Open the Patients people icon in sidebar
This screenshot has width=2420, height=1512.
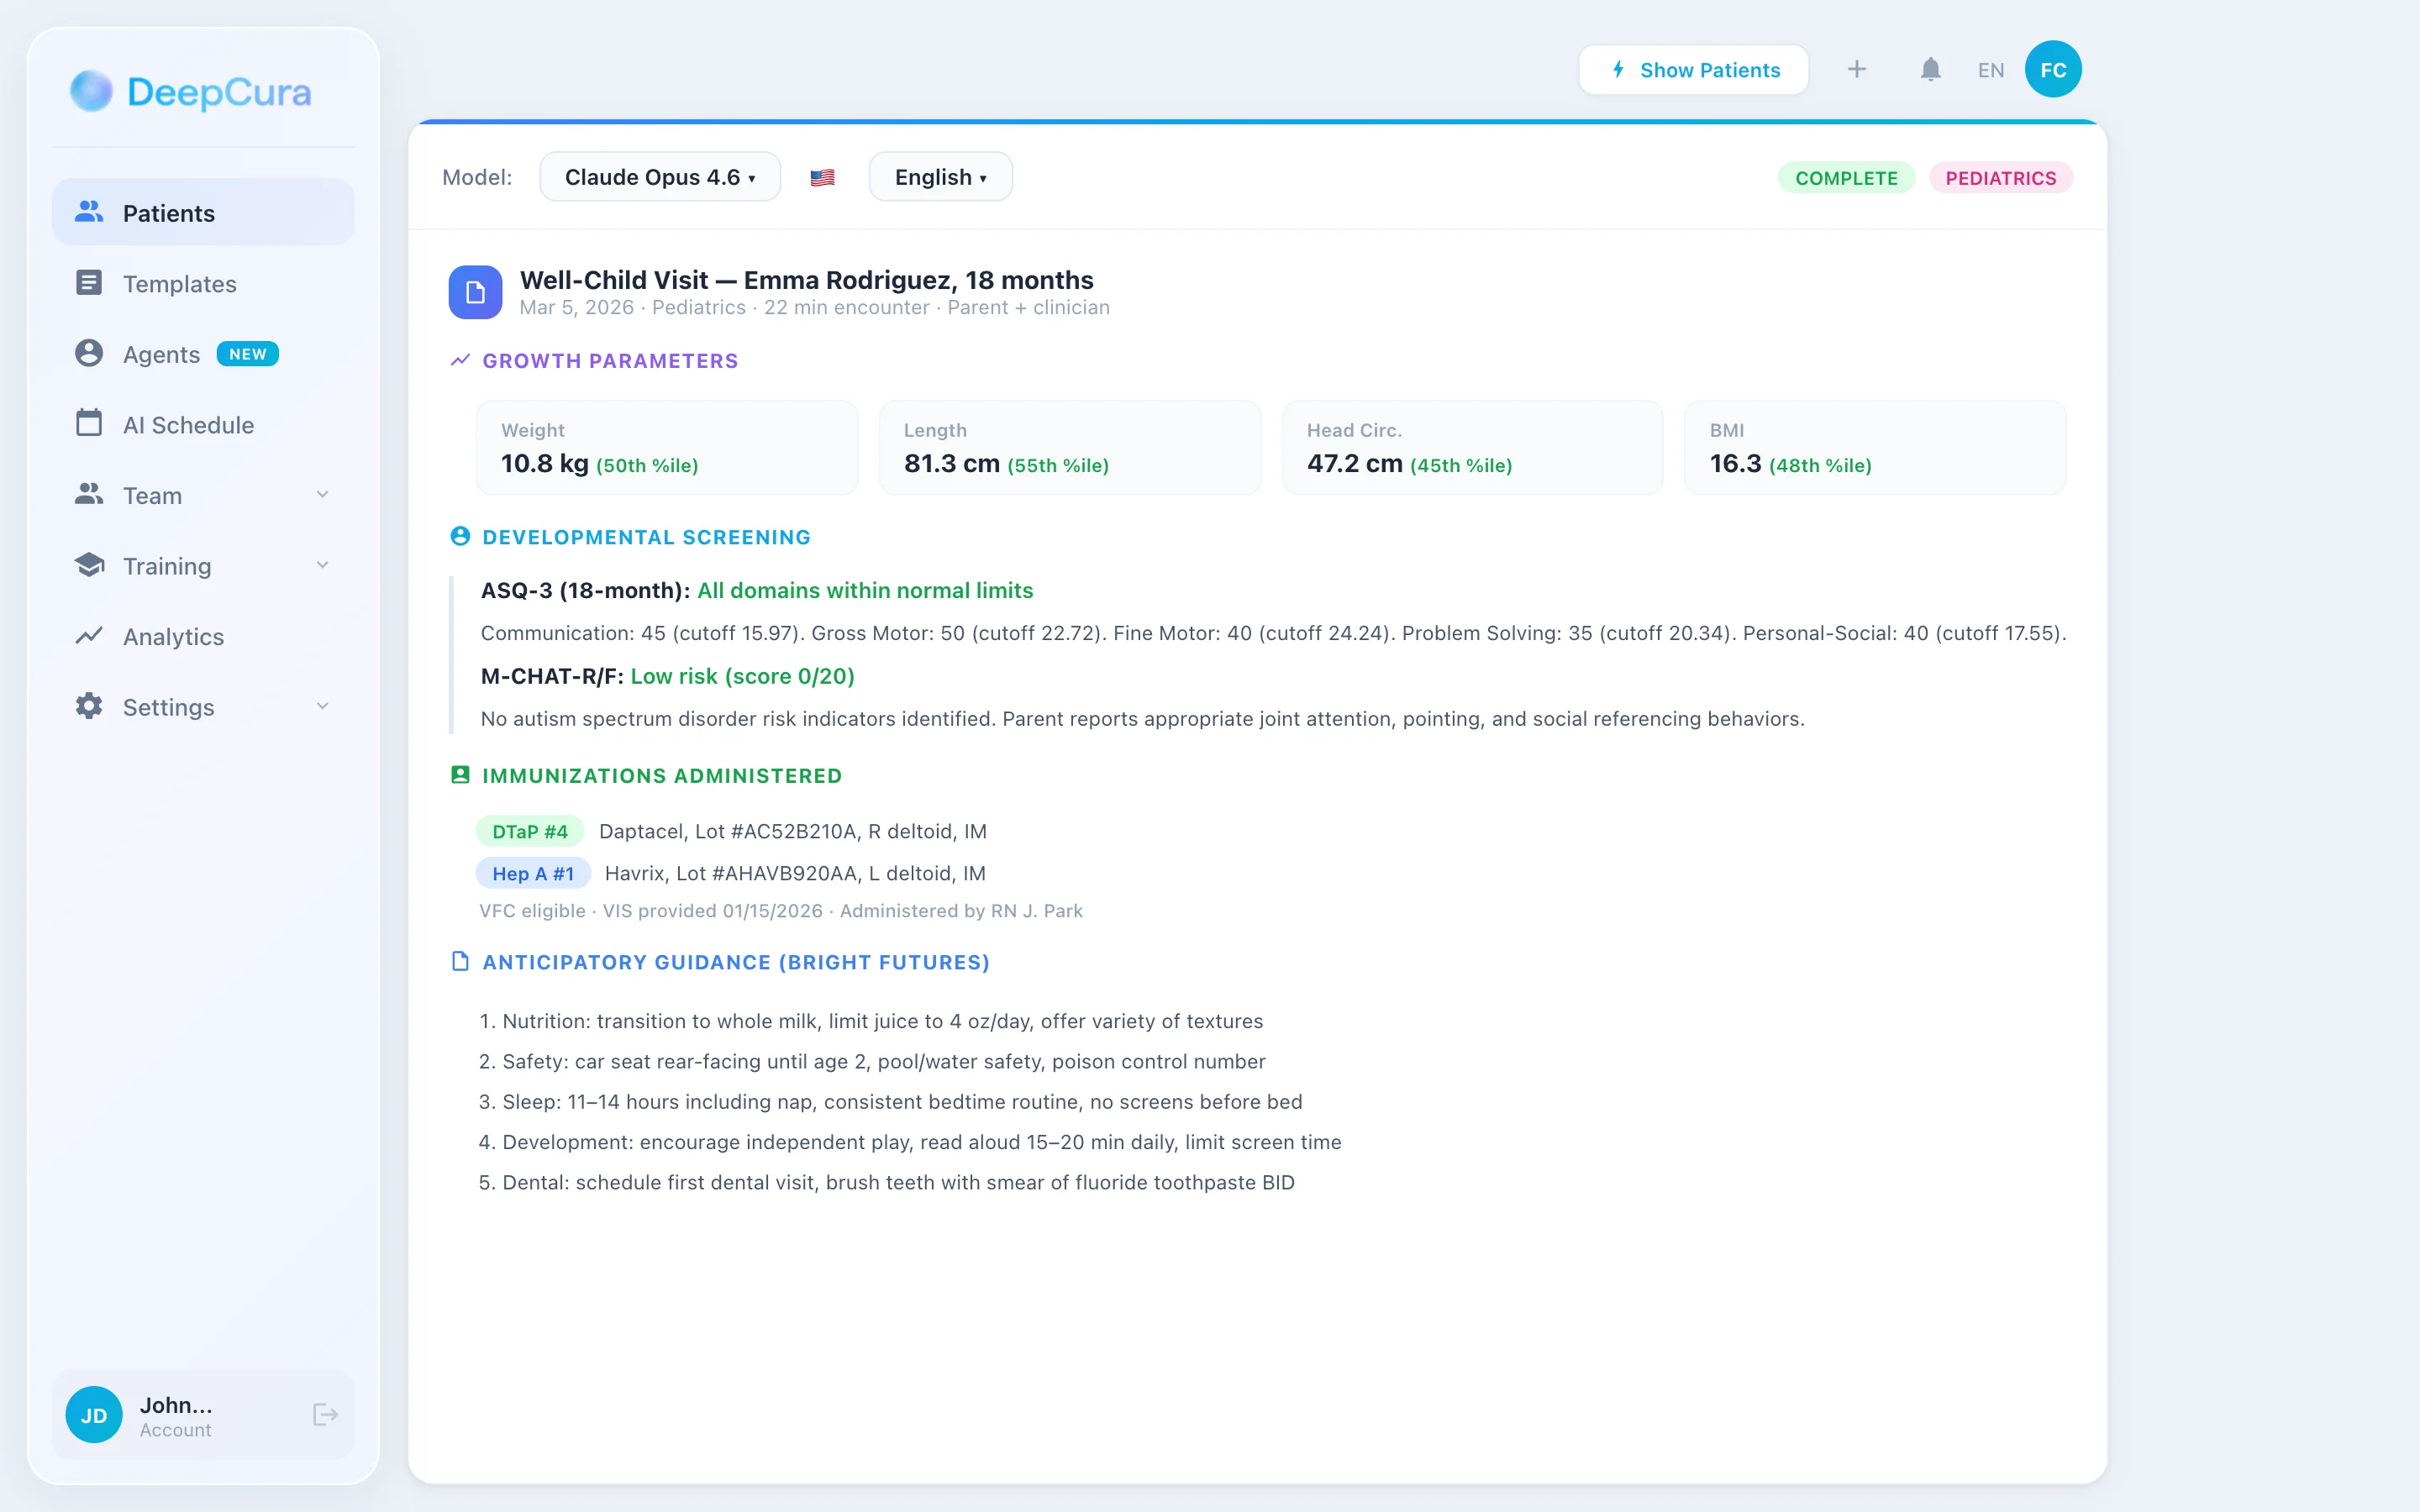point(89,212)
